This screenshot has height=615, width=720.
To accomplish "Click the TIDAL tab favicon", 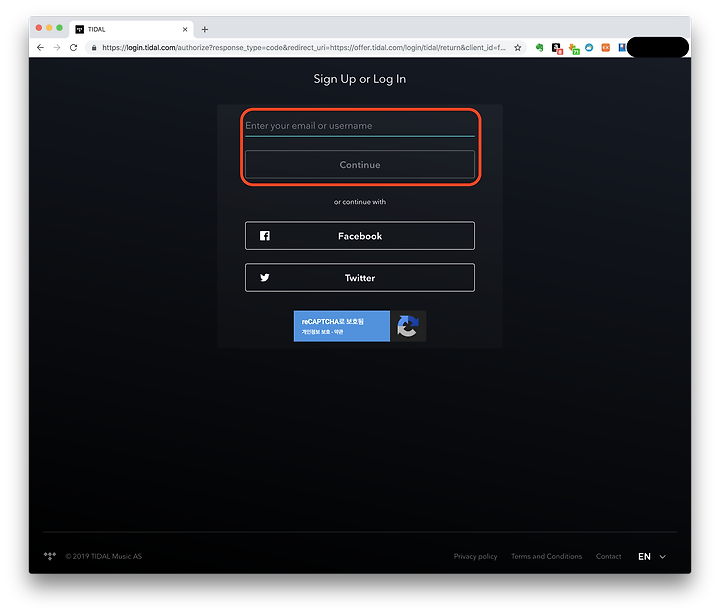I will 80,29.
